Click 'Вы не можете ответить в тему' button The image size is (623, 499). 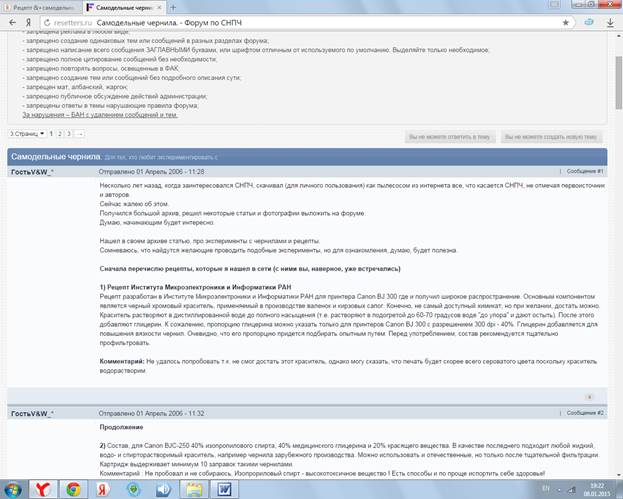pyautogui.click(x=450, y=137)
